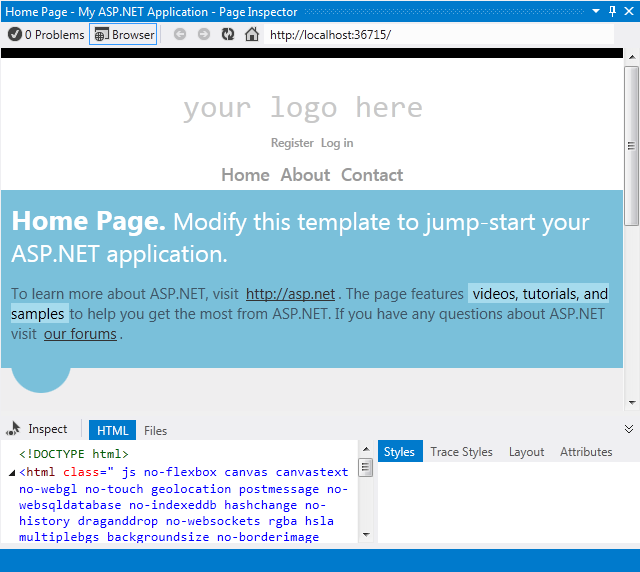Image resolution: width=640 pixels, height=572 pixels.
Task: Toggle the Browser view button
Action: (123, 35)
